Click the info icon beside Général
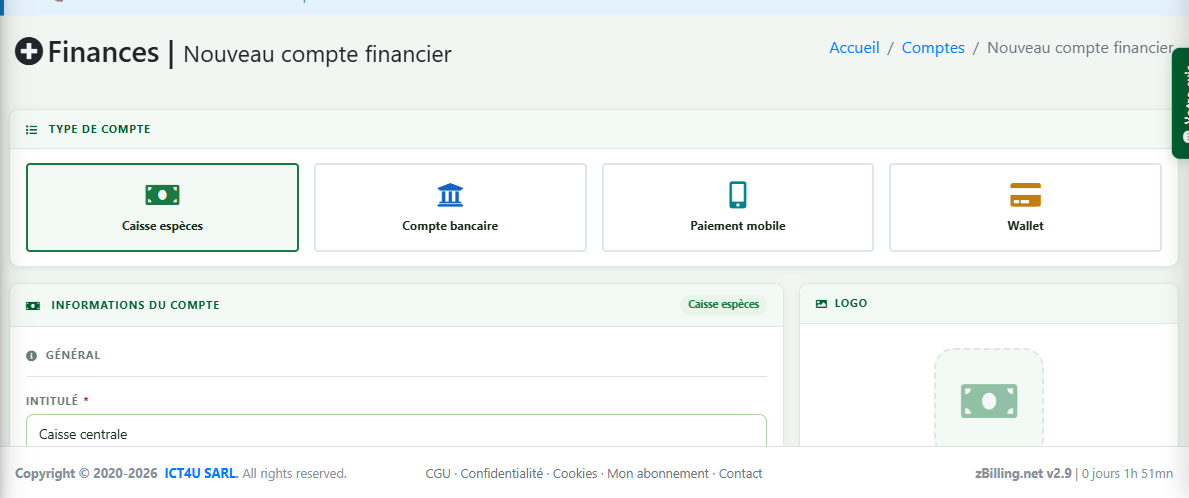Viewport: 1189px width, 498px height. coord(31,355)
